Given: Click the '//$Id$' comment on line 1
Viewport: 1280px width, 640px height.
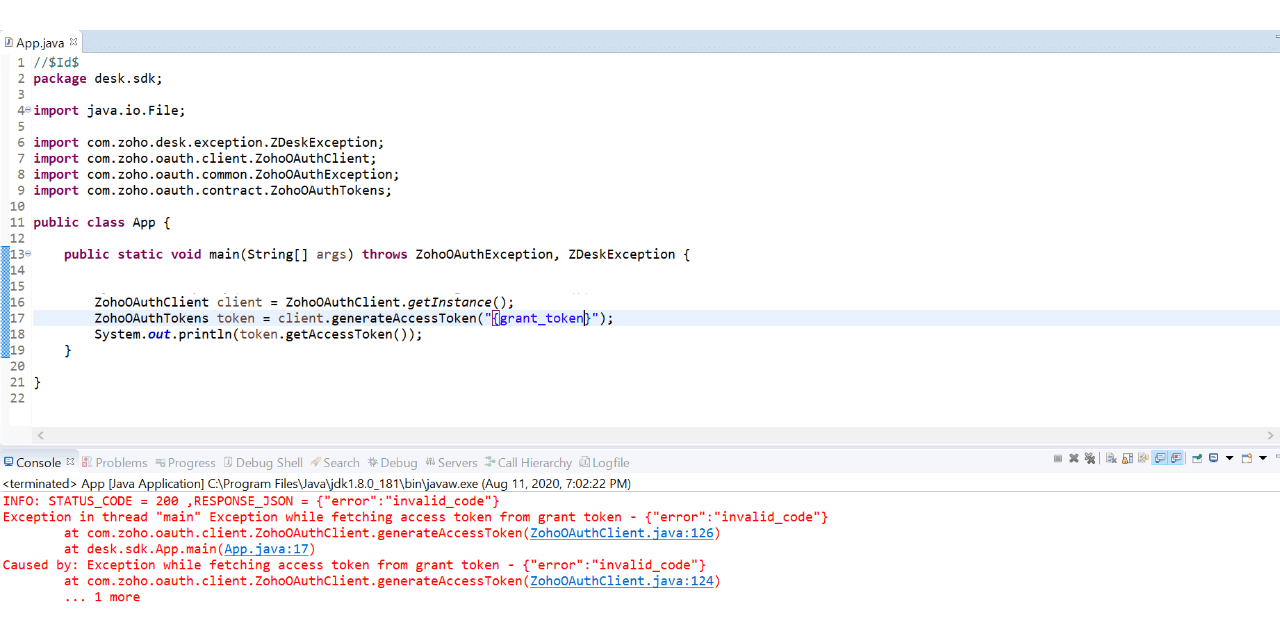Looking at the screenshot, I should [x=56, y=62].
